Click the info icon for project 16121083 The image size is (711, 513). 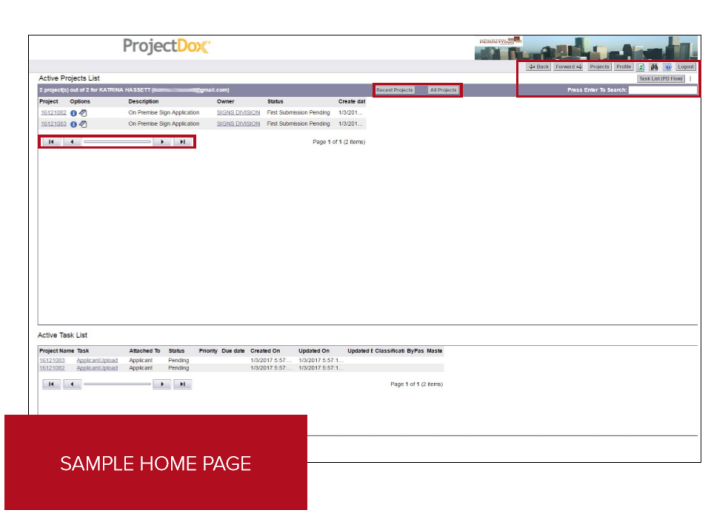73,125
